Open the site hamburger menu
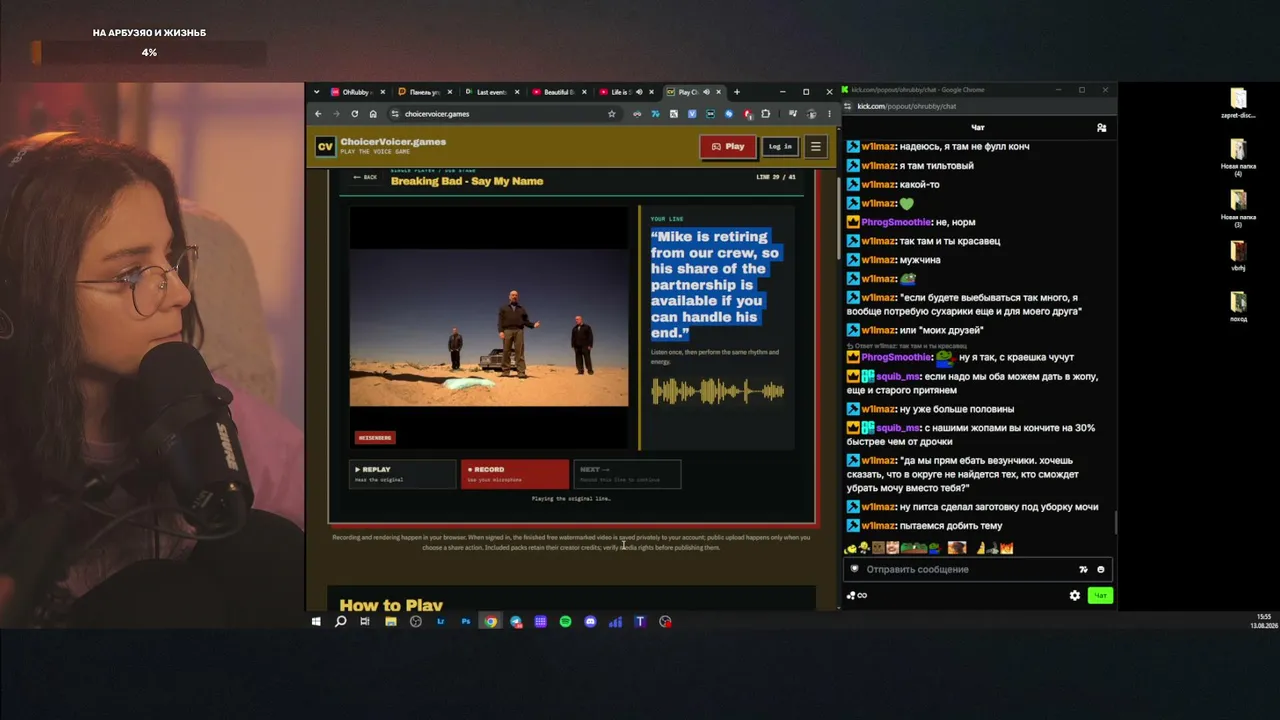1280x720 pixels. click(x=815, y=146)
